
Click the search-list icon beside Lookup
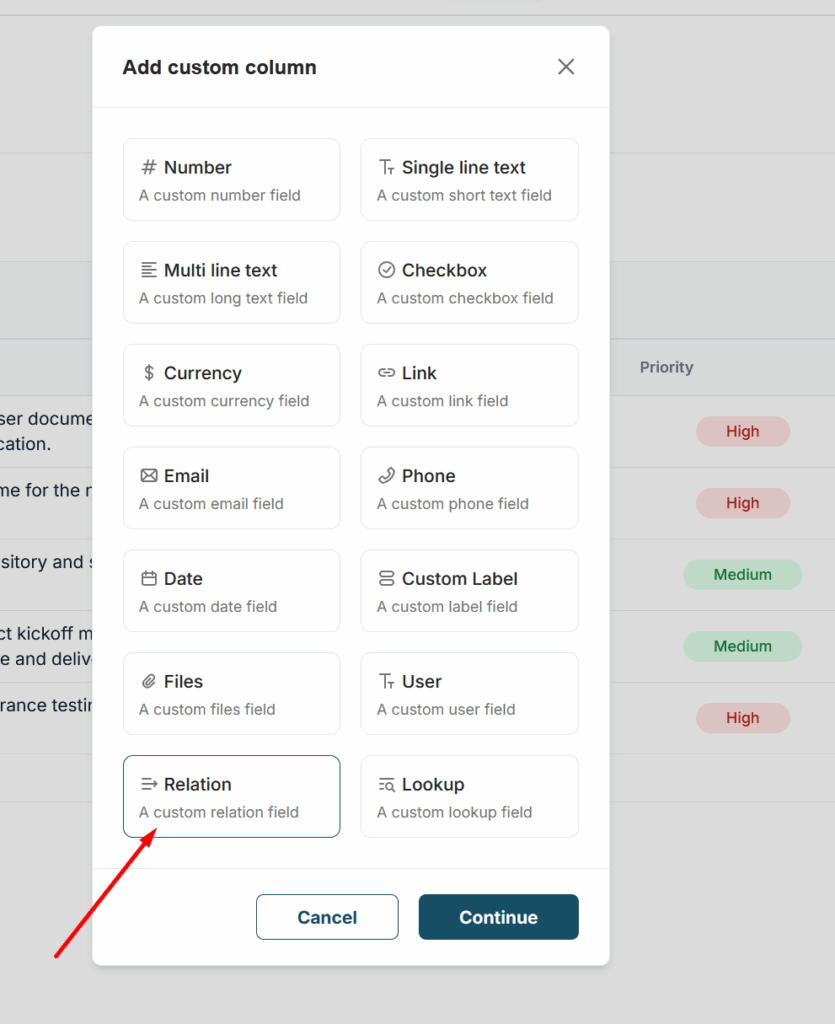pyautogui.click(x=387, y=786)
